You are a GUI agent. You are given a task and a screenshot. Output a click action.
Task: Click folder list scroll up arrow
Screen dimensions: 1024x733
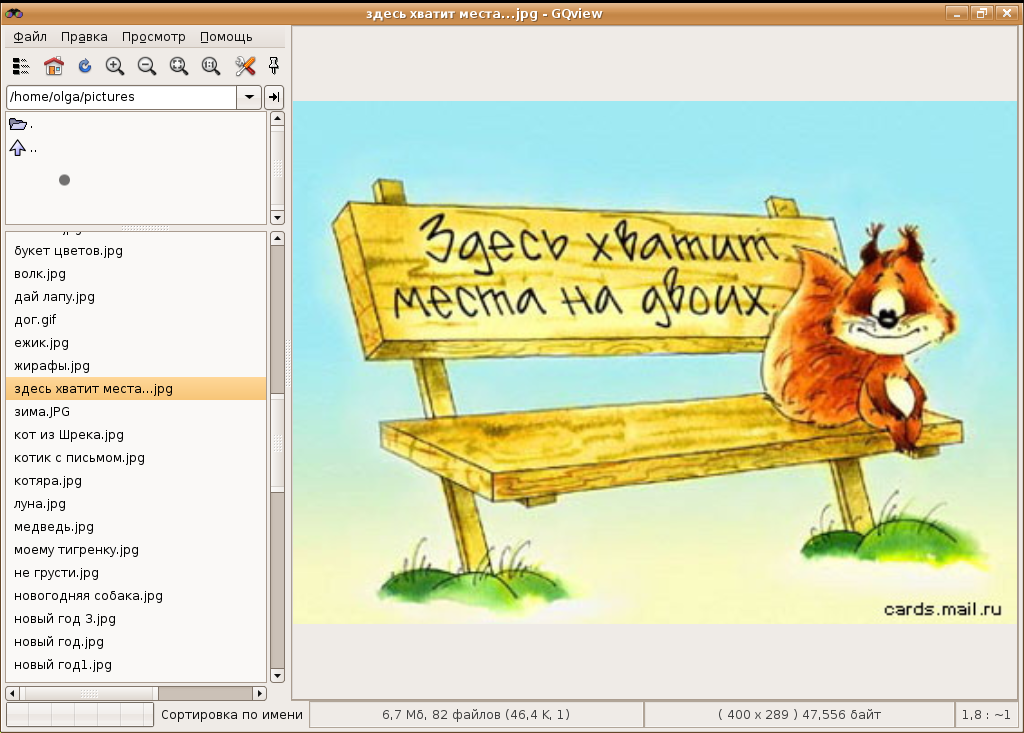278,119
